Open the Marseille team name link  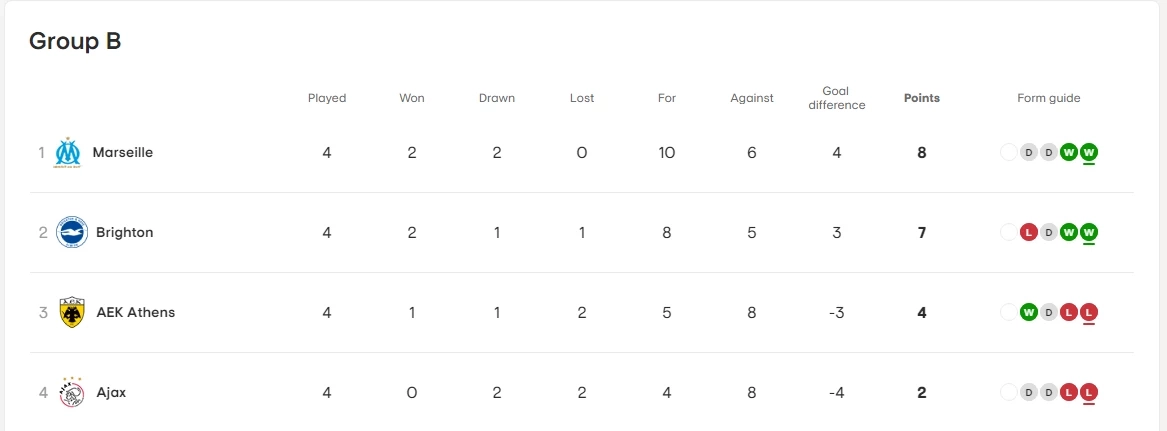coord(122,153)
